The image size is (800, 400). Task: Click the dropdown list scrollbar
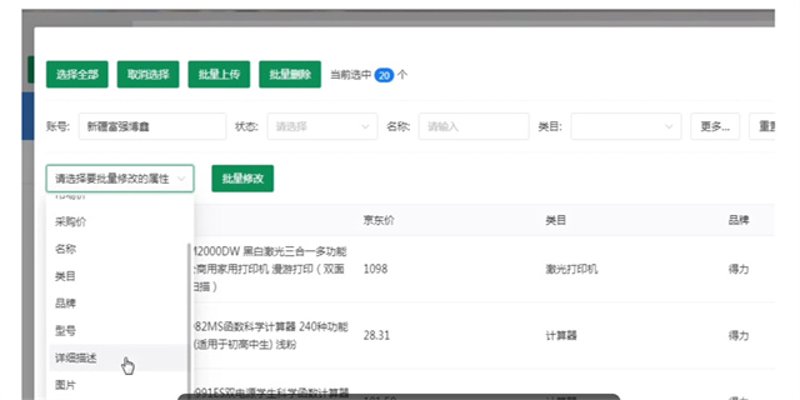pyautogui.click(x=190, y=321)
